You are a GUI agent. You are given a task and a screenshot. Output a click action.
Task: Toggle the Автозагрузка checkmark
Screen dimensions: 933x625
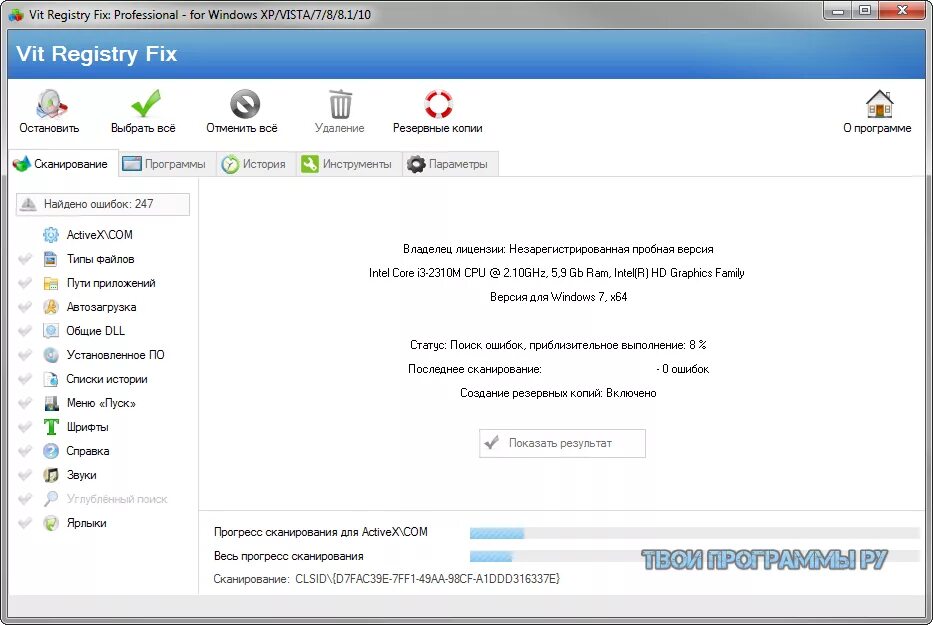(x=25, y=307)
